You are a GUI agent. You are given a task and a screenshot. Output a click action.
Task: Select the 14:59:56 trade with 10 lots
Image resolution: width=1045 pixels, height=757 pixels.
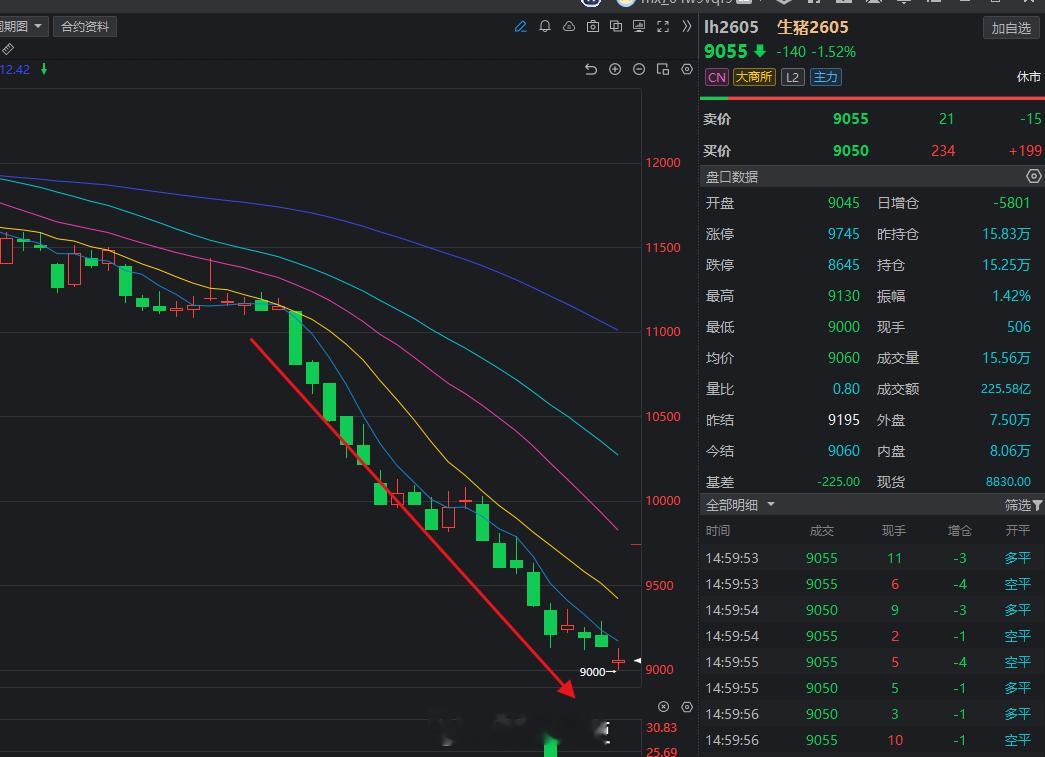pyautogui.click(x=872, y=740)
